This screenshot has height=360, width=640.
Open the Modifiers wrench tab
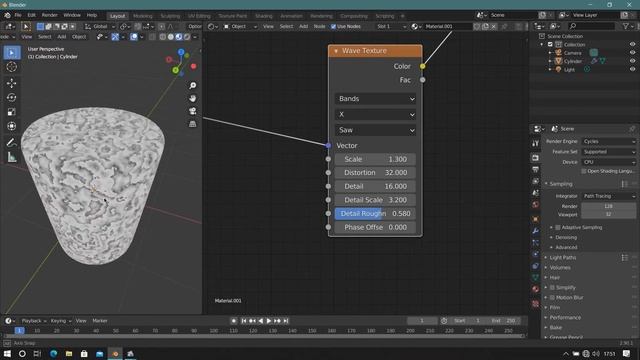click(536, 231)
